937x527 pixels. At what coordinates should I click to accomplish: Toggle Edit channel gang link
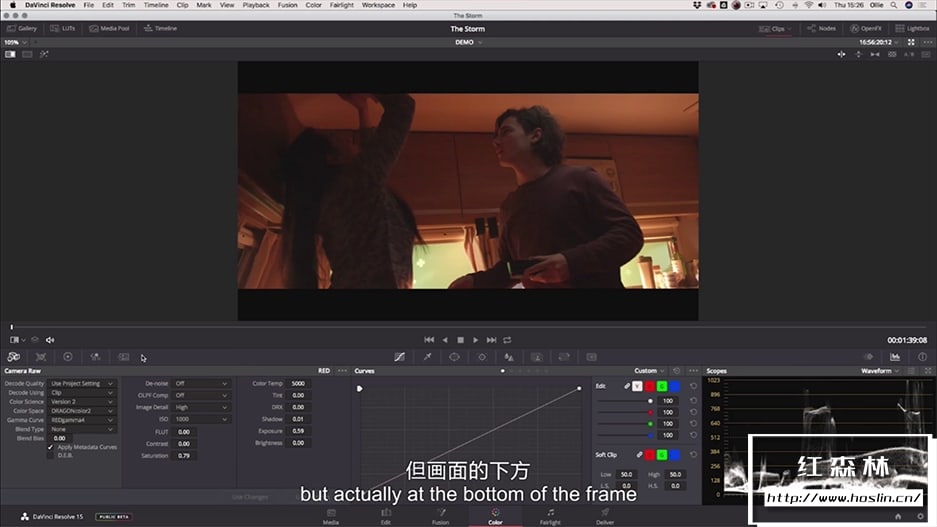[627, 386]
